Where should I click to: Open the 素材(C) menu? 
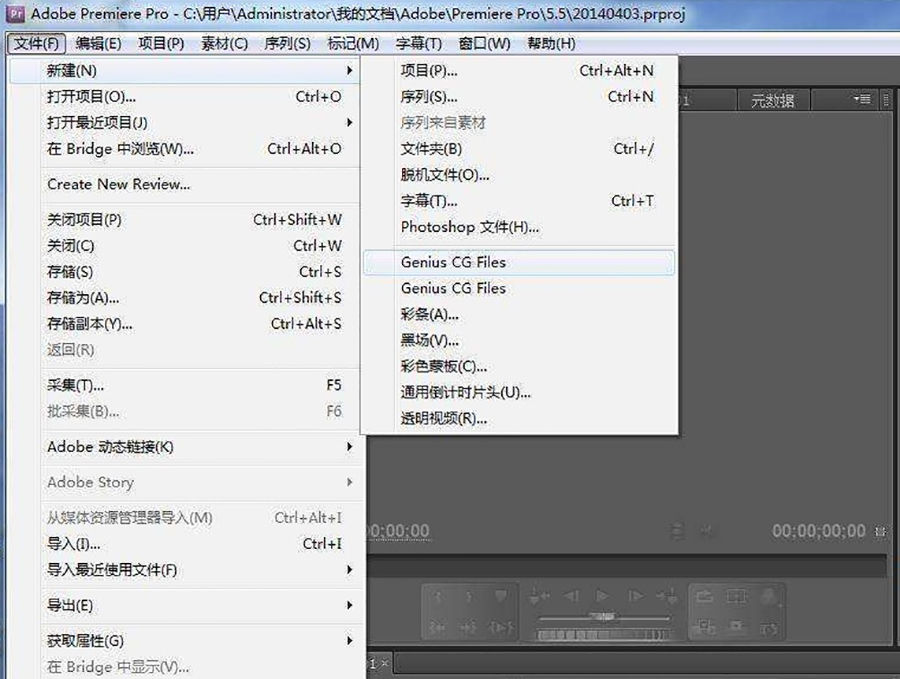tap(224, 44)
